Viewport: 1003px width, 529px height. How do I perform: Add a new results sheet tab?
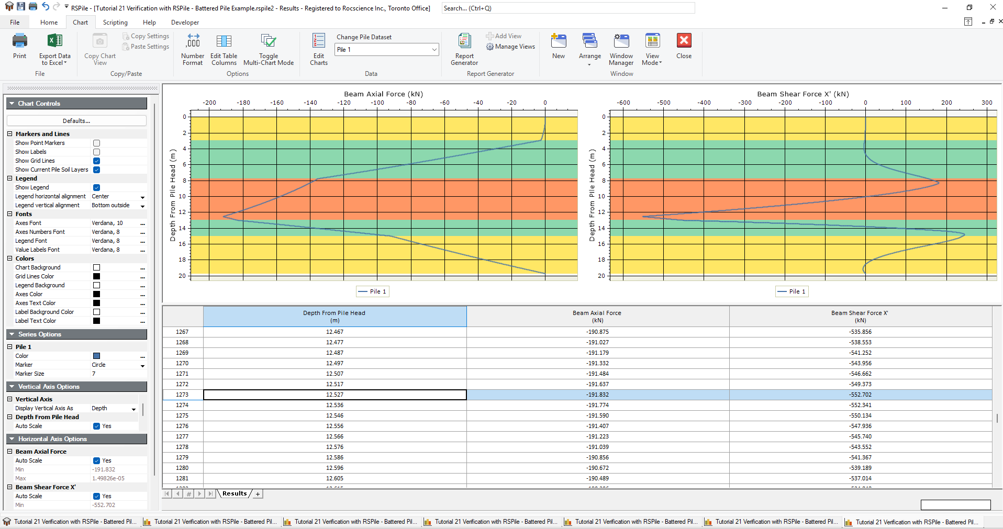point(258,494)
